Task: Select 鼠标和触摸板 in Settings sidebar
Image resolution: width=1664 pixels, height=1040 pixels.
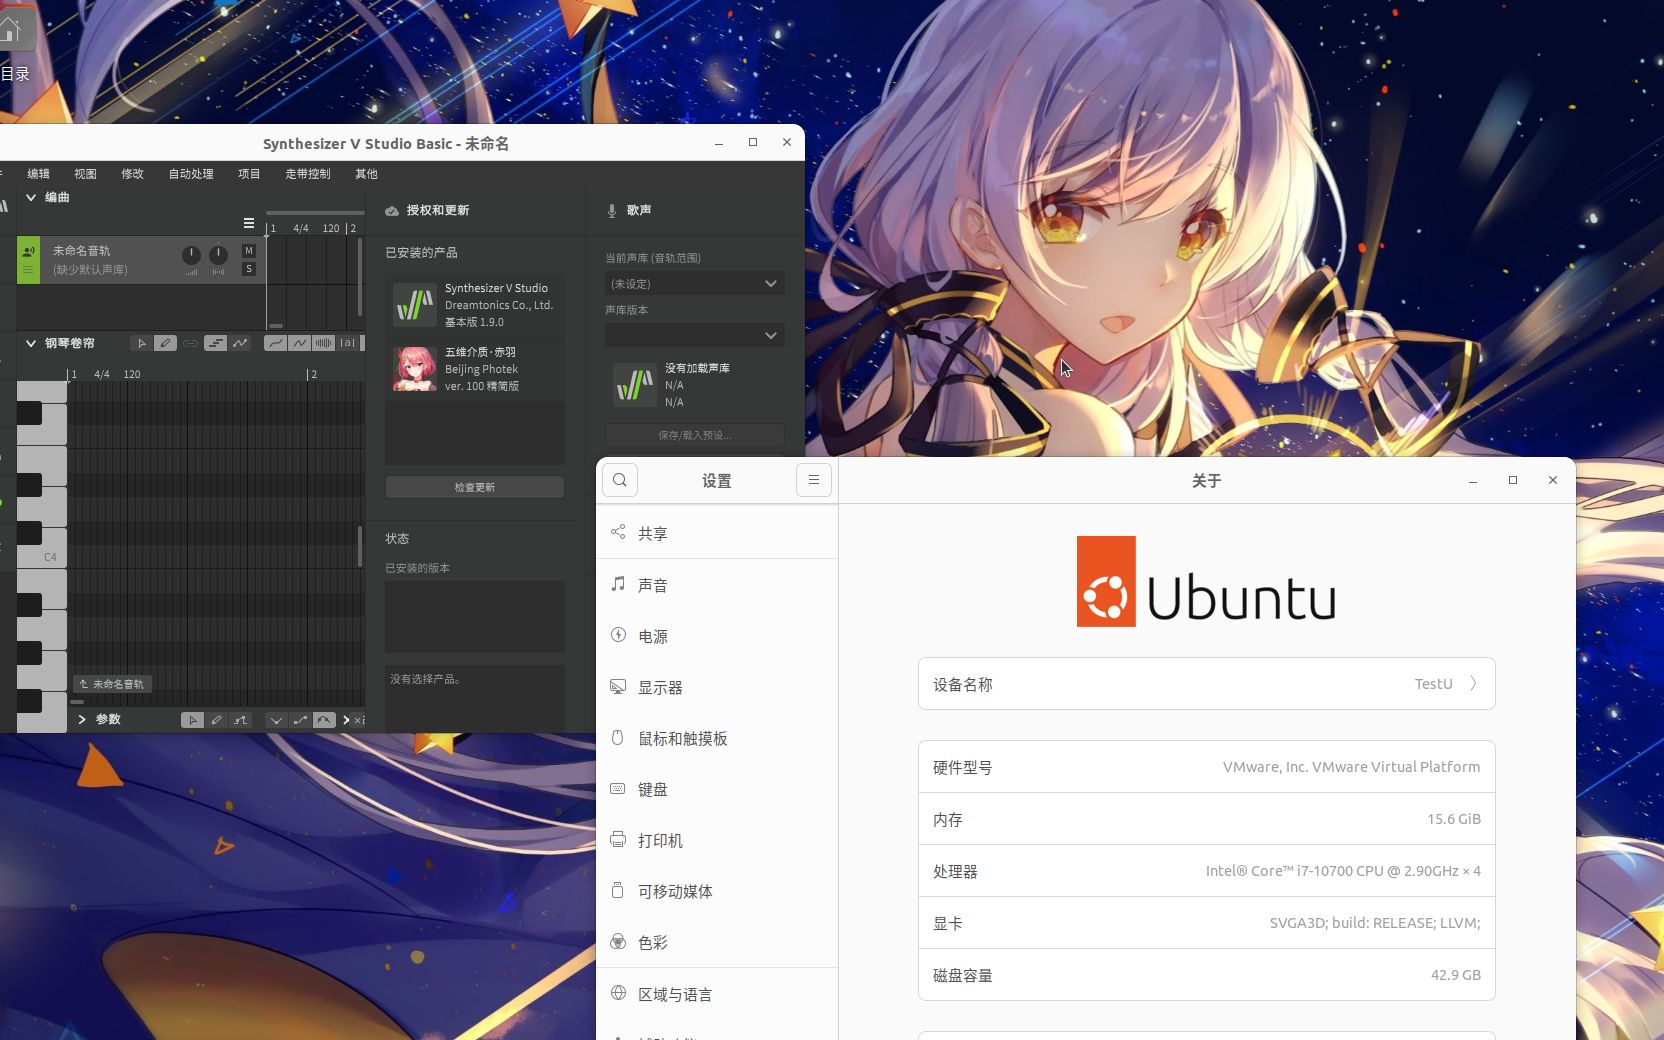Action: pos(717,738)
